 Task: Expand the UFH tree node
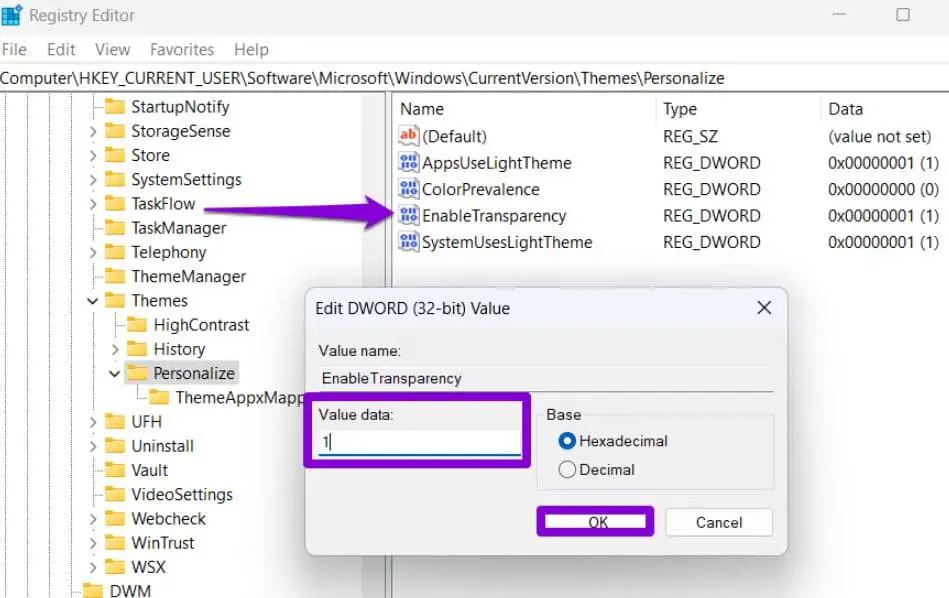coord(93,422)
